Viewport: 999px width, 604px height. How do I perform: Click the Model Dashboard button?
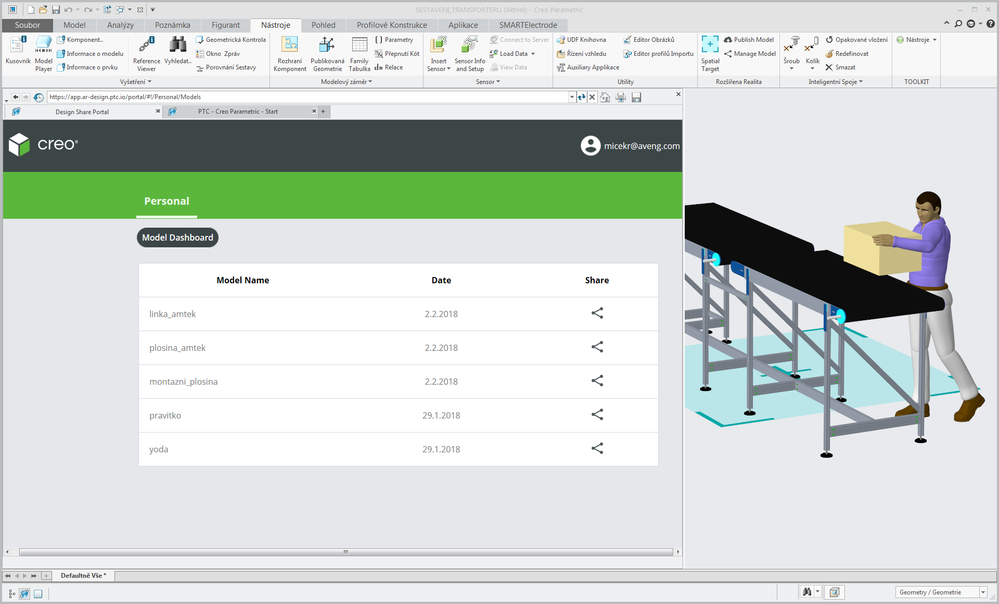click(x=176, y=238)
